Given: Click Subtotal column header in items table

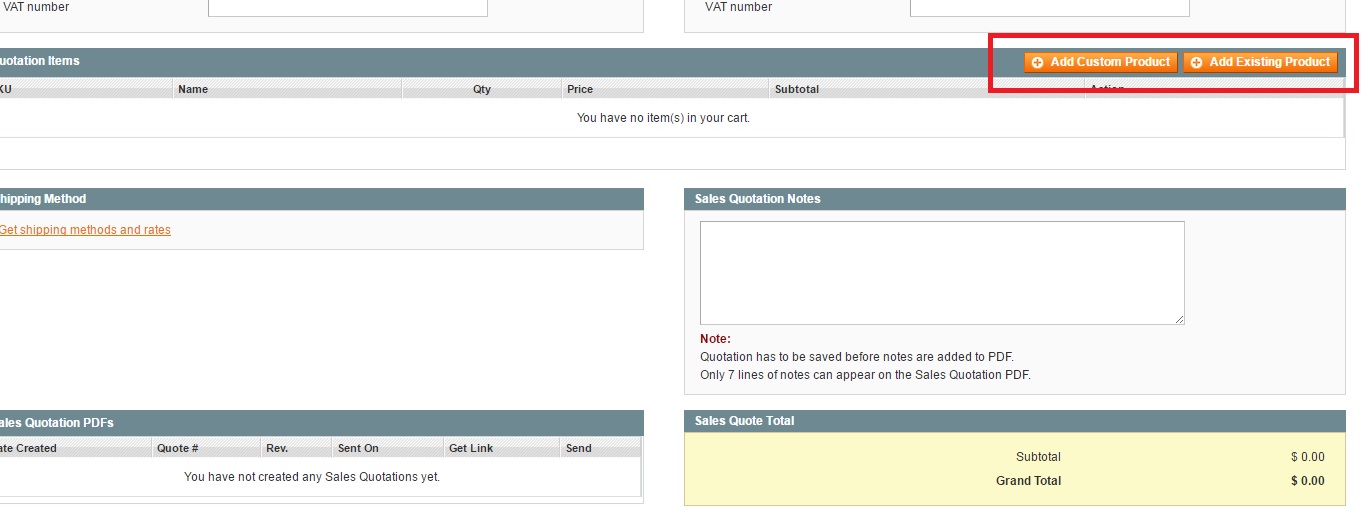Looking at the screenshot, I should point(797,89).
